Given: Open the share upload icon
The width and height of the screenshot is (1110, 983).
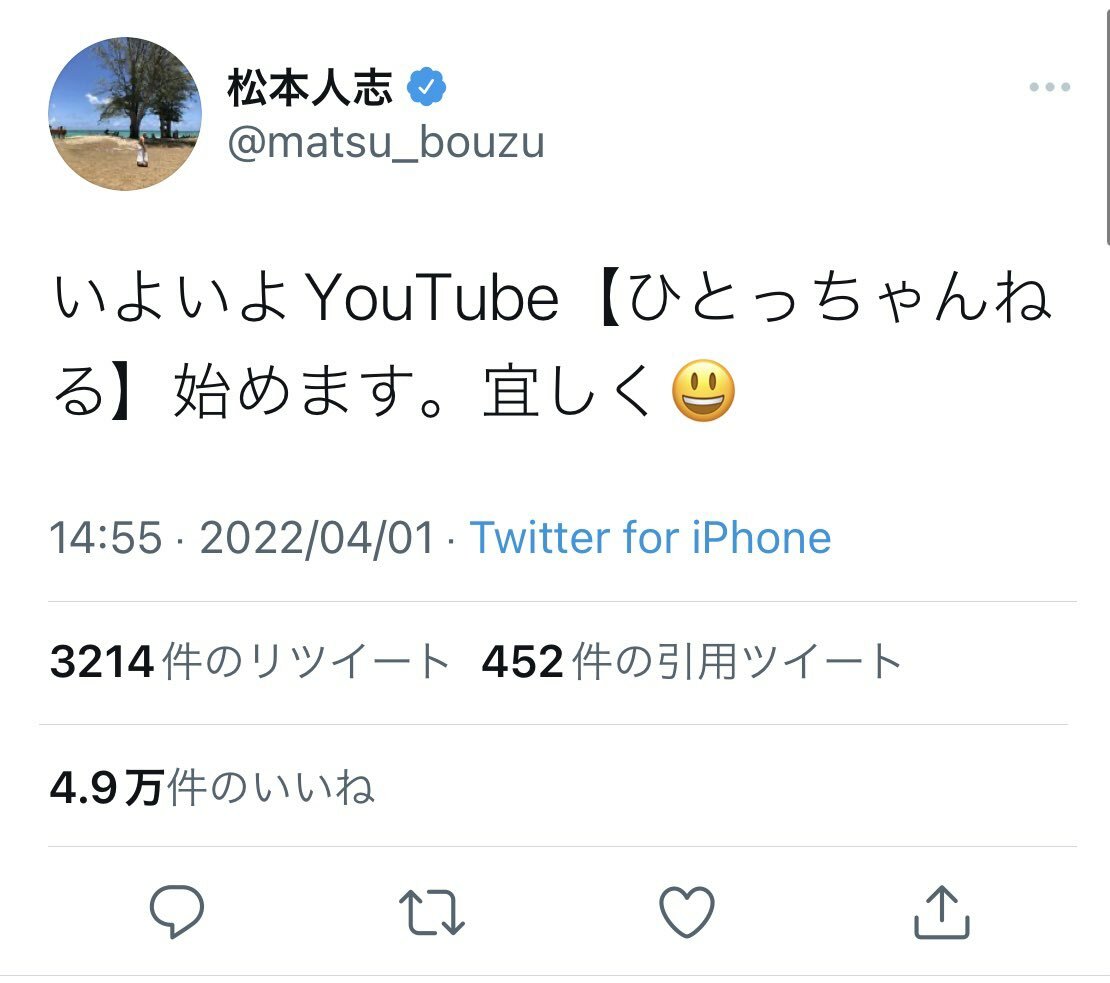Looking at the screenshot, I should pyautogui.click(x=942, y=911).
